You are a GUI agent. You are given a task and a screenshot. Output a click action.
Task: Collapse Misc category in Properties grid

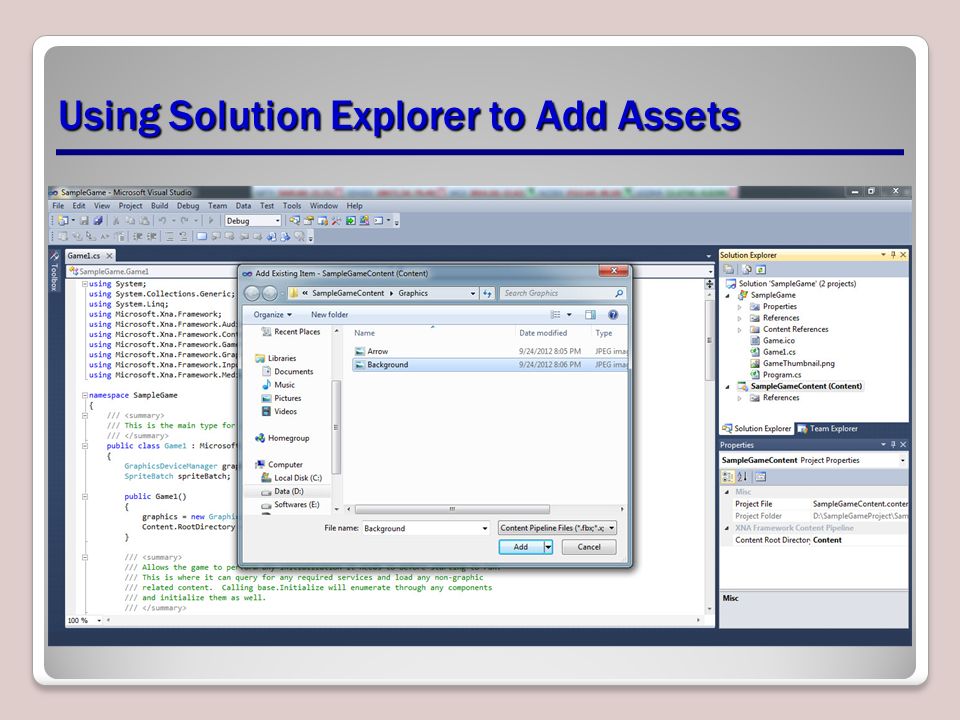pos(727,492)
